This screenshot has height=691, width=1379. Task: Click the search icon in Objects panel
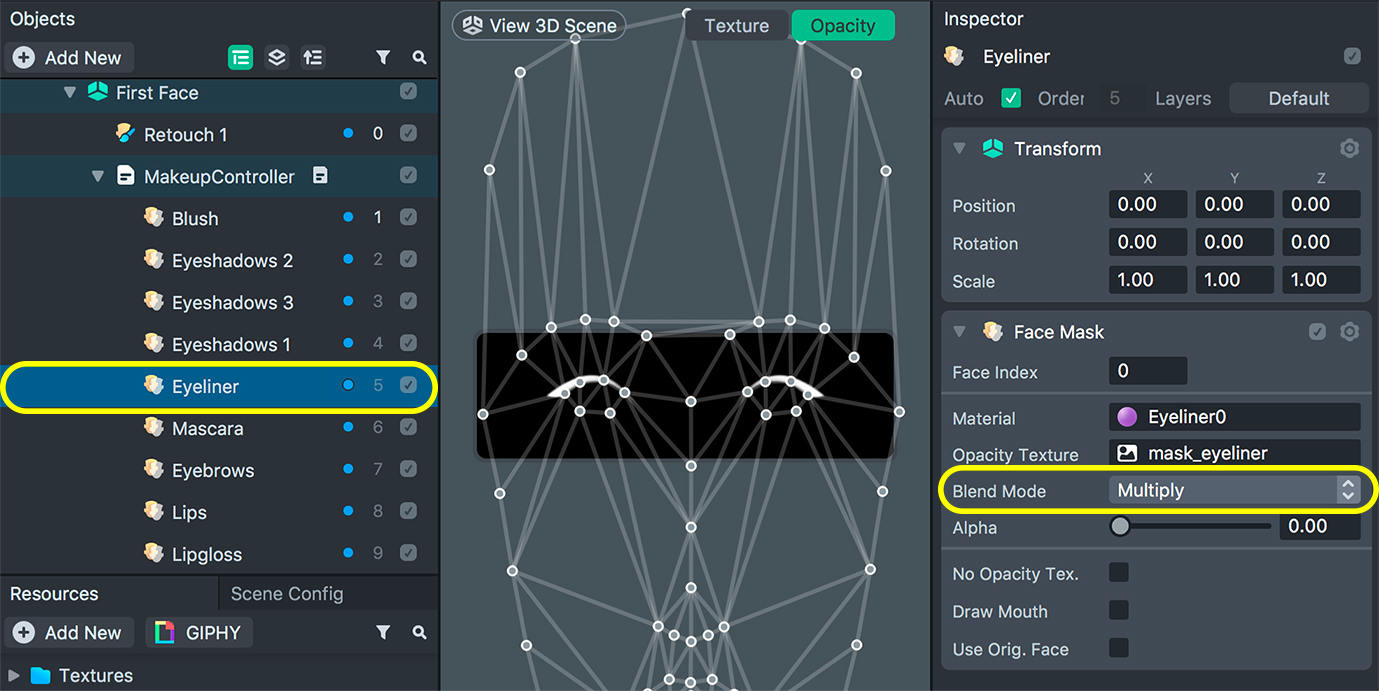(x=419, y=58)
